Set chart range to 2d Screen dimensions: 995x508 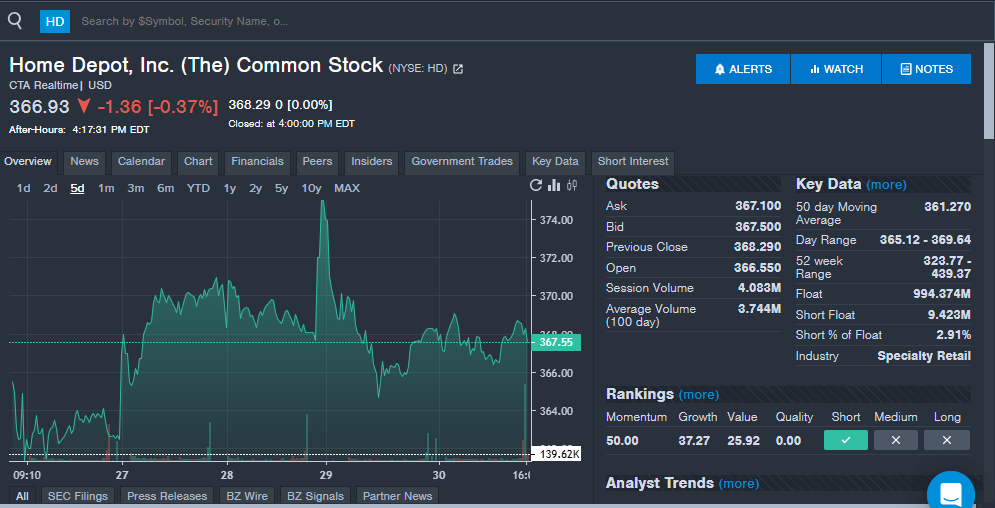pyautogui.click(x=50, y=188)
